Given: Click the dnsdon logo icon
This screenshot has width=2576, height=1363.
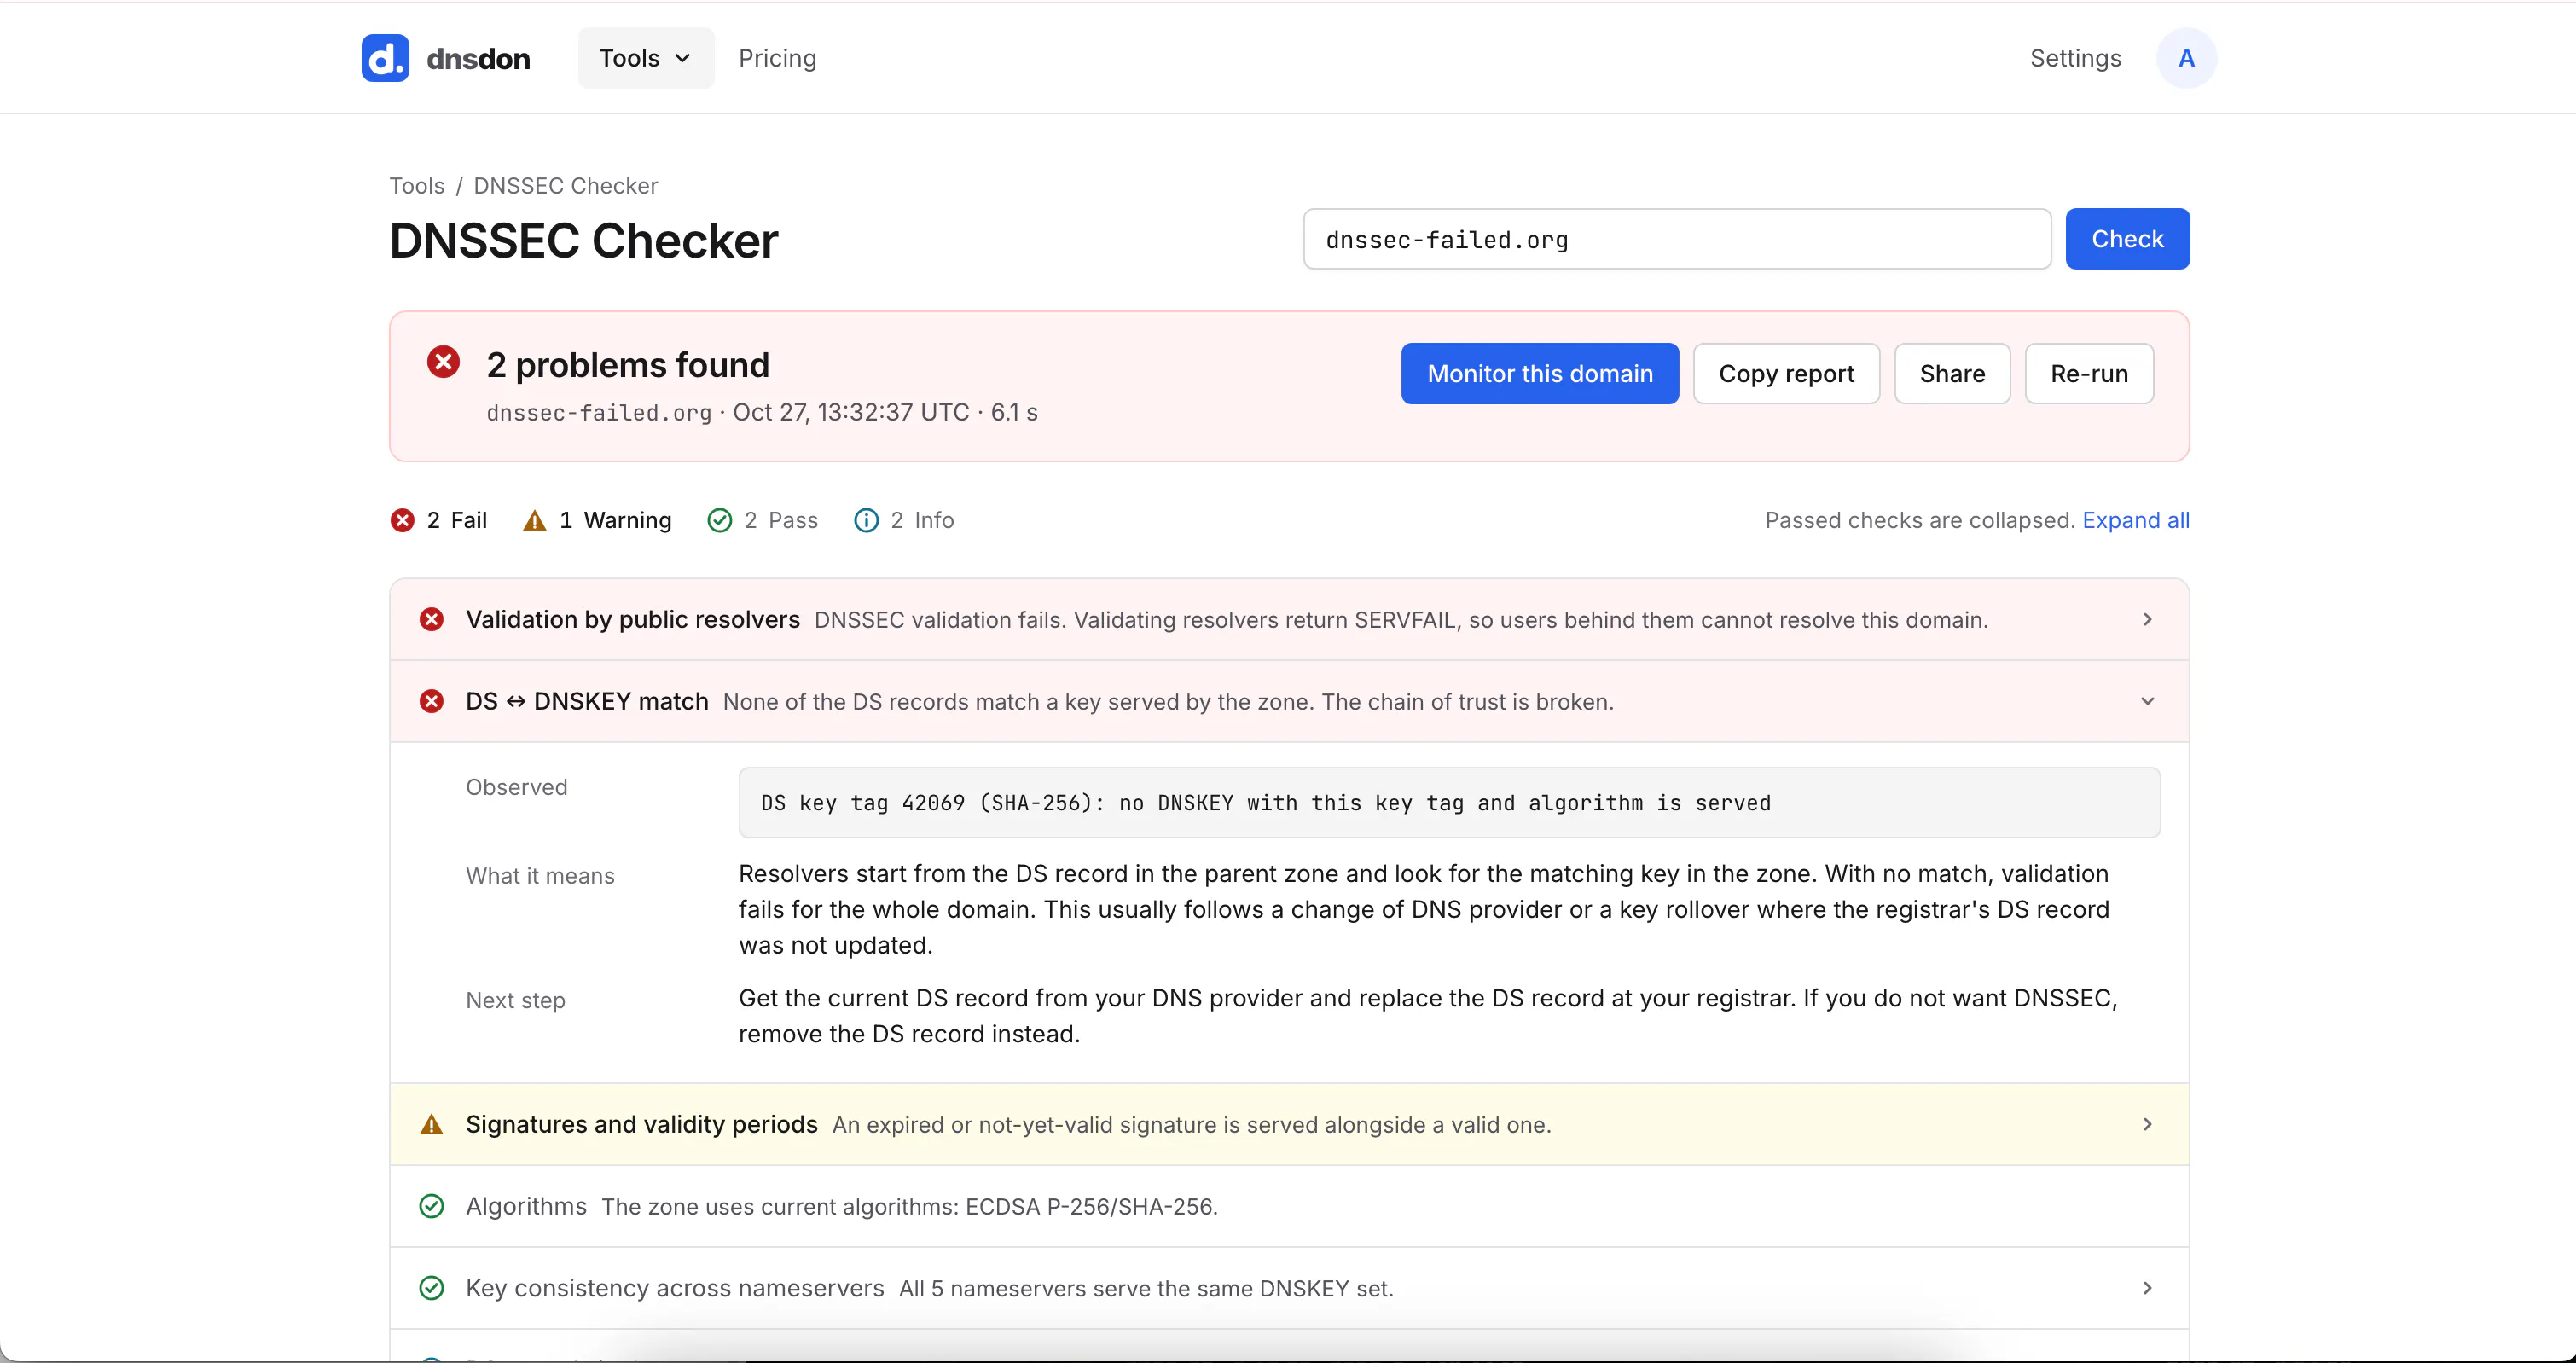Looking at the screenshot, I should [x=385, y=58].
